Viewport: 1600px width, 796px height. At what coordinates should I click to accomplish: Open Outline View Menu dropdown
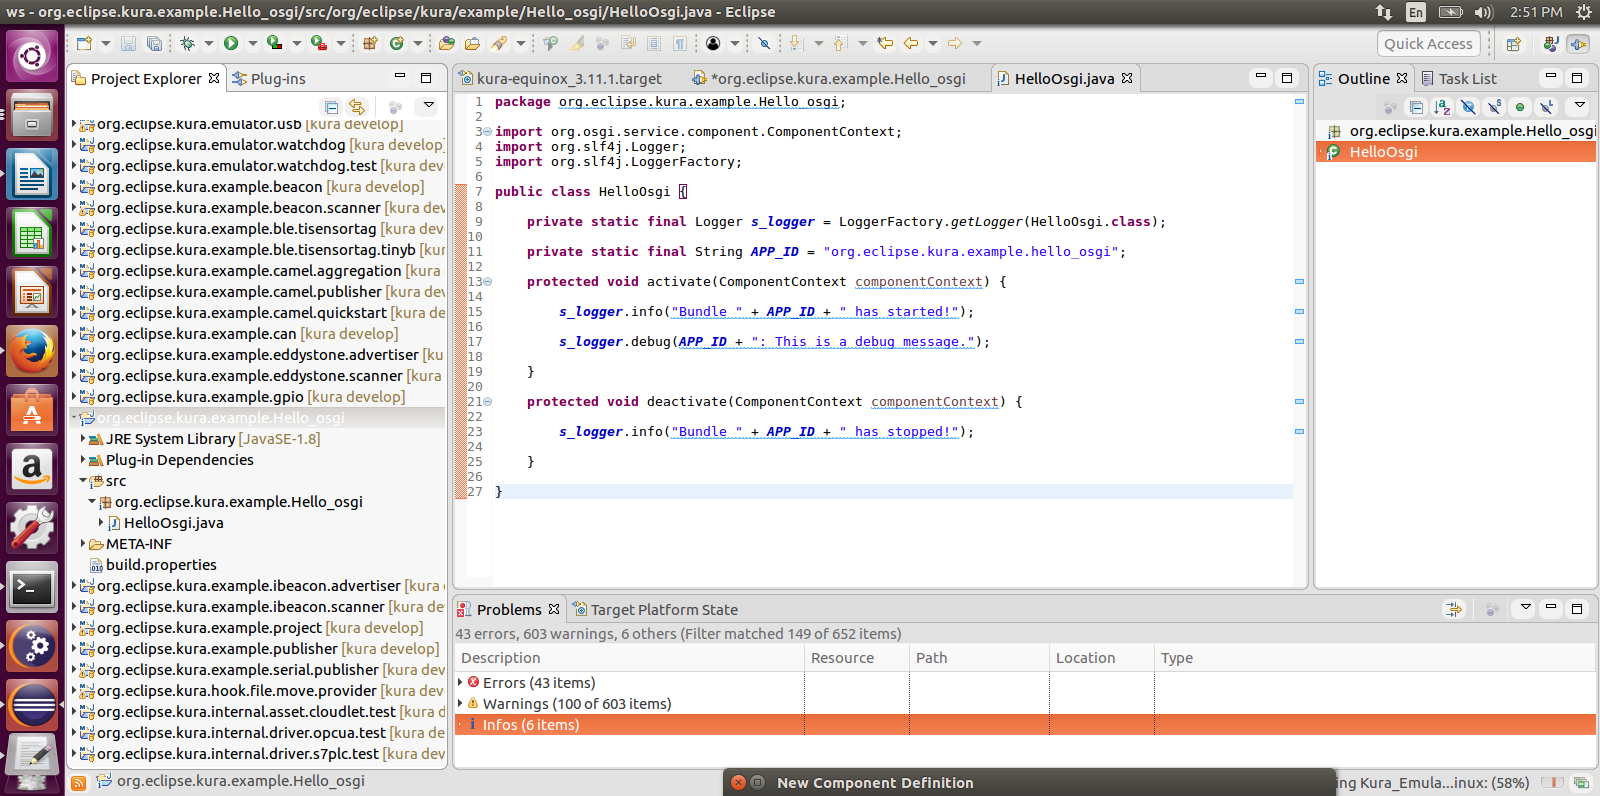1580,105
